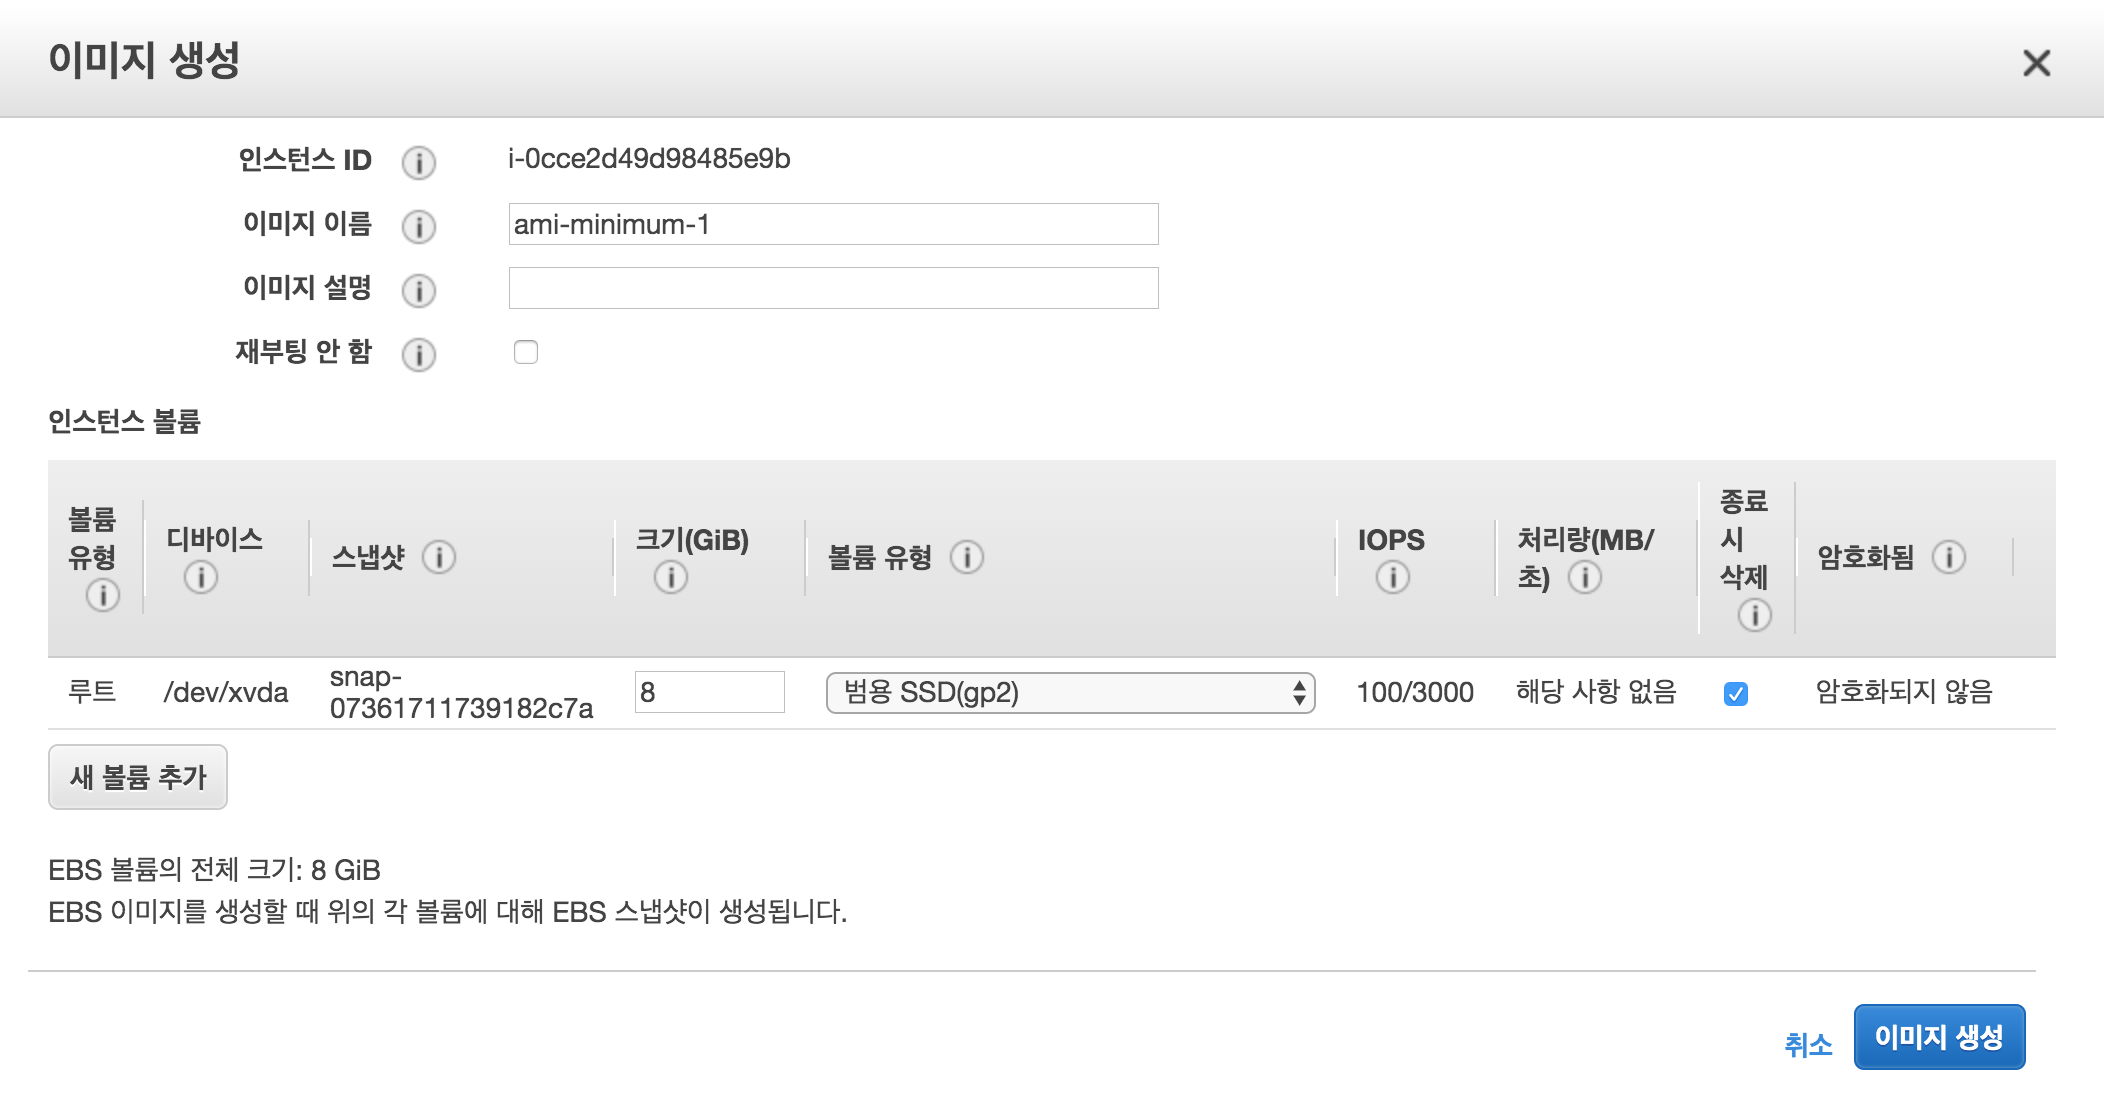This screenshot has width=2104, height=1110.
Task: Click info icon next to 인스턴스 ID
Action: tap(418, 162)
